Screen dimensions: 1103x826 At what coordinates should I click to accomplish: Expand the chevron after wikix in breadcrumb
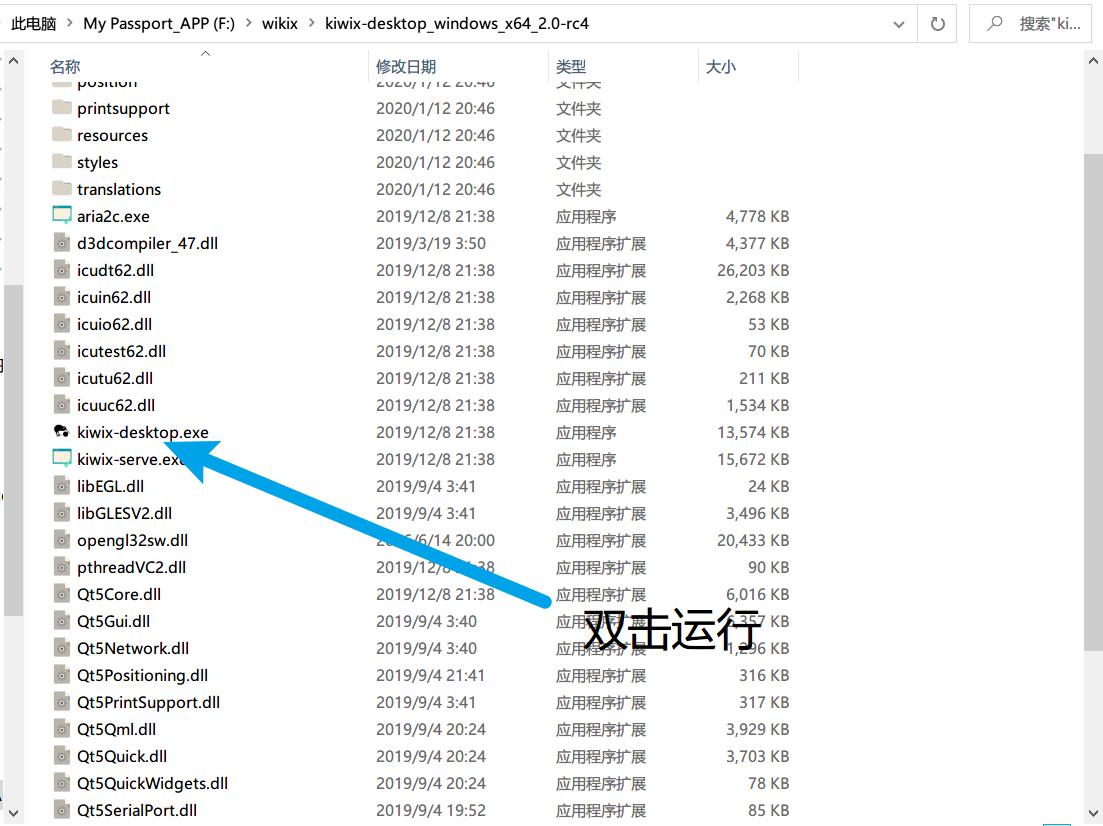coord(311,23)
